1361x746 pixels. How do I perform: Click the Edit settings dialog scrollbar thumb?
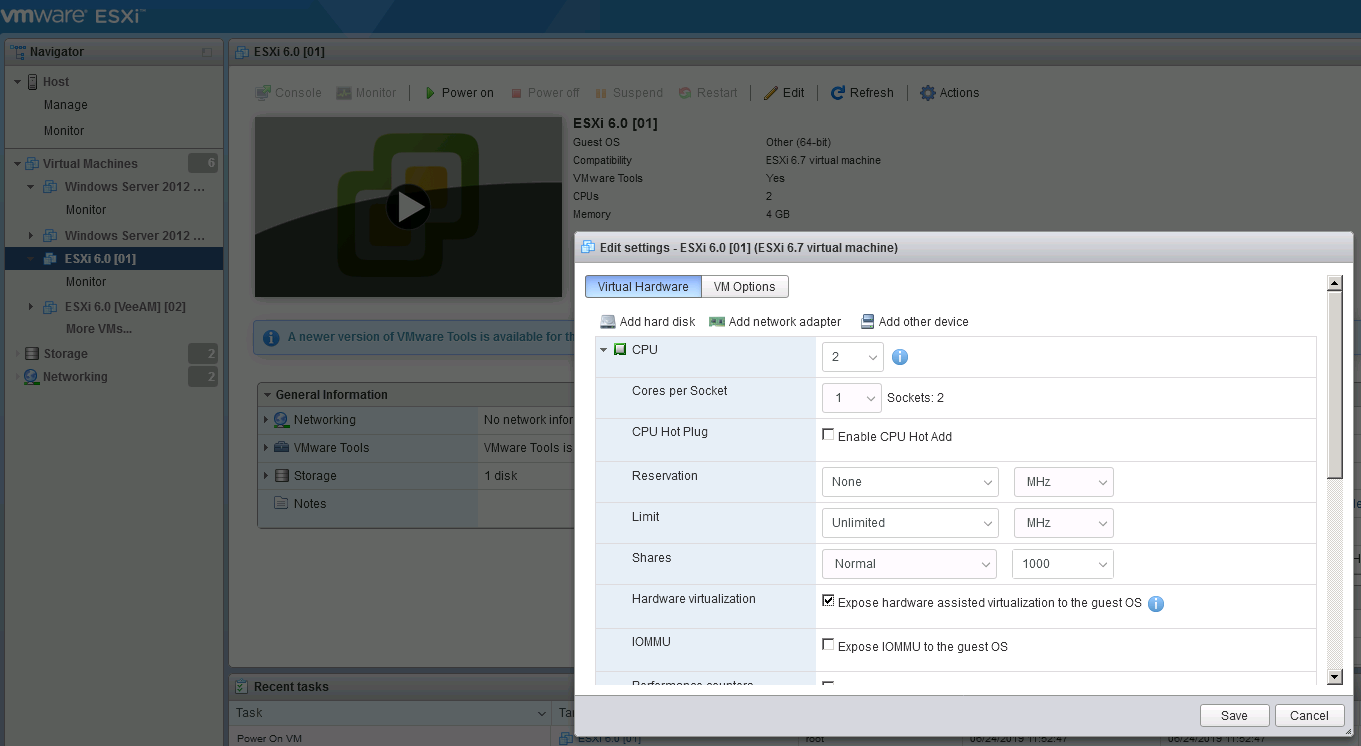pos(1334,385)
